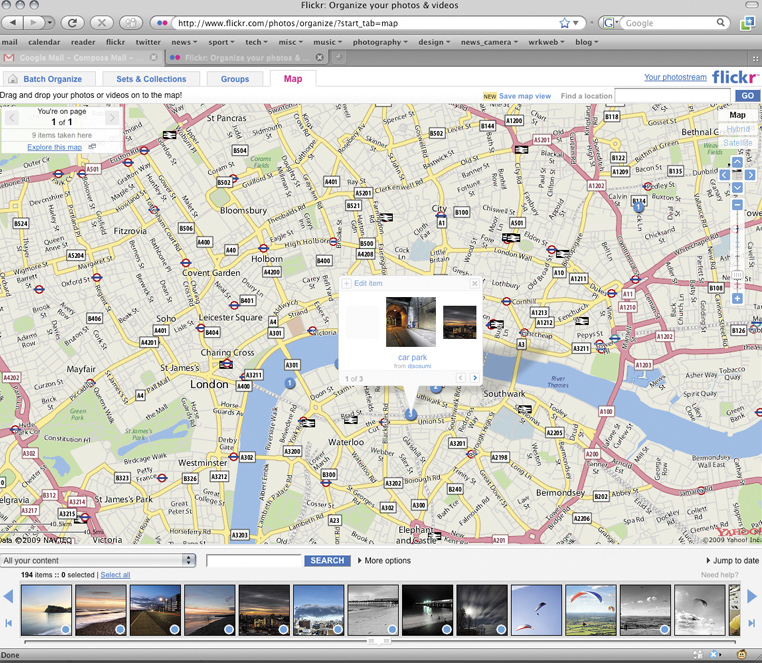Close the car park photo popup
This screenshot has width=762, height=663.
tap(474, 283)
